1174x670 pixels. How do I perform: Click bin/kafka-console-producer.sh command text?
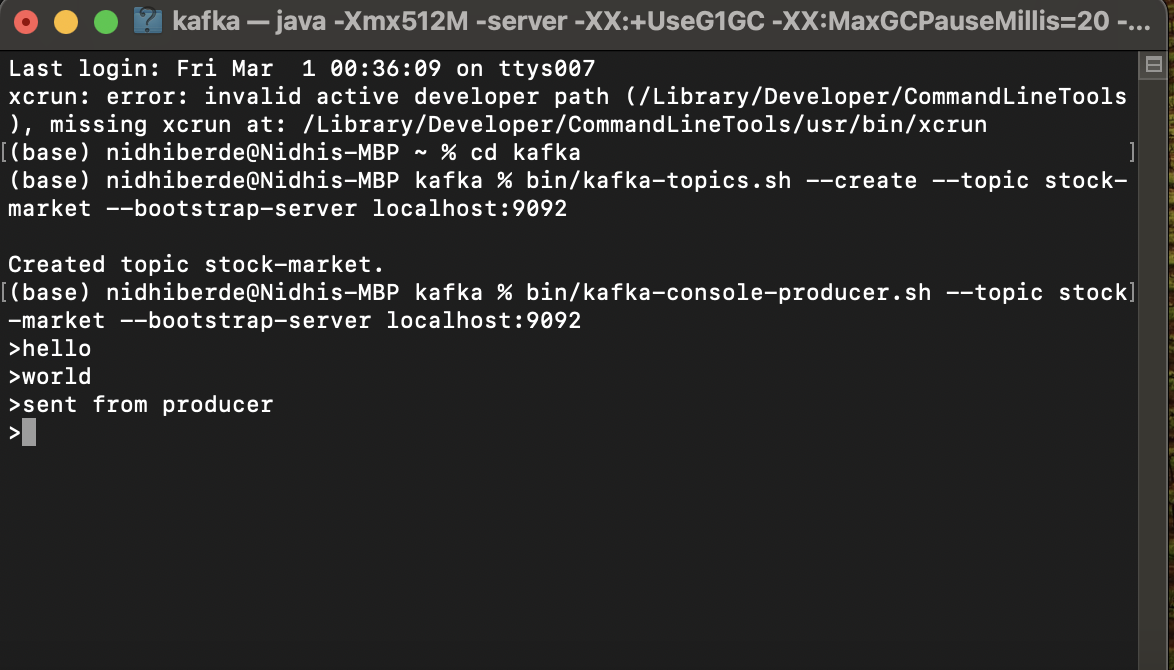(x=729, y=292)
